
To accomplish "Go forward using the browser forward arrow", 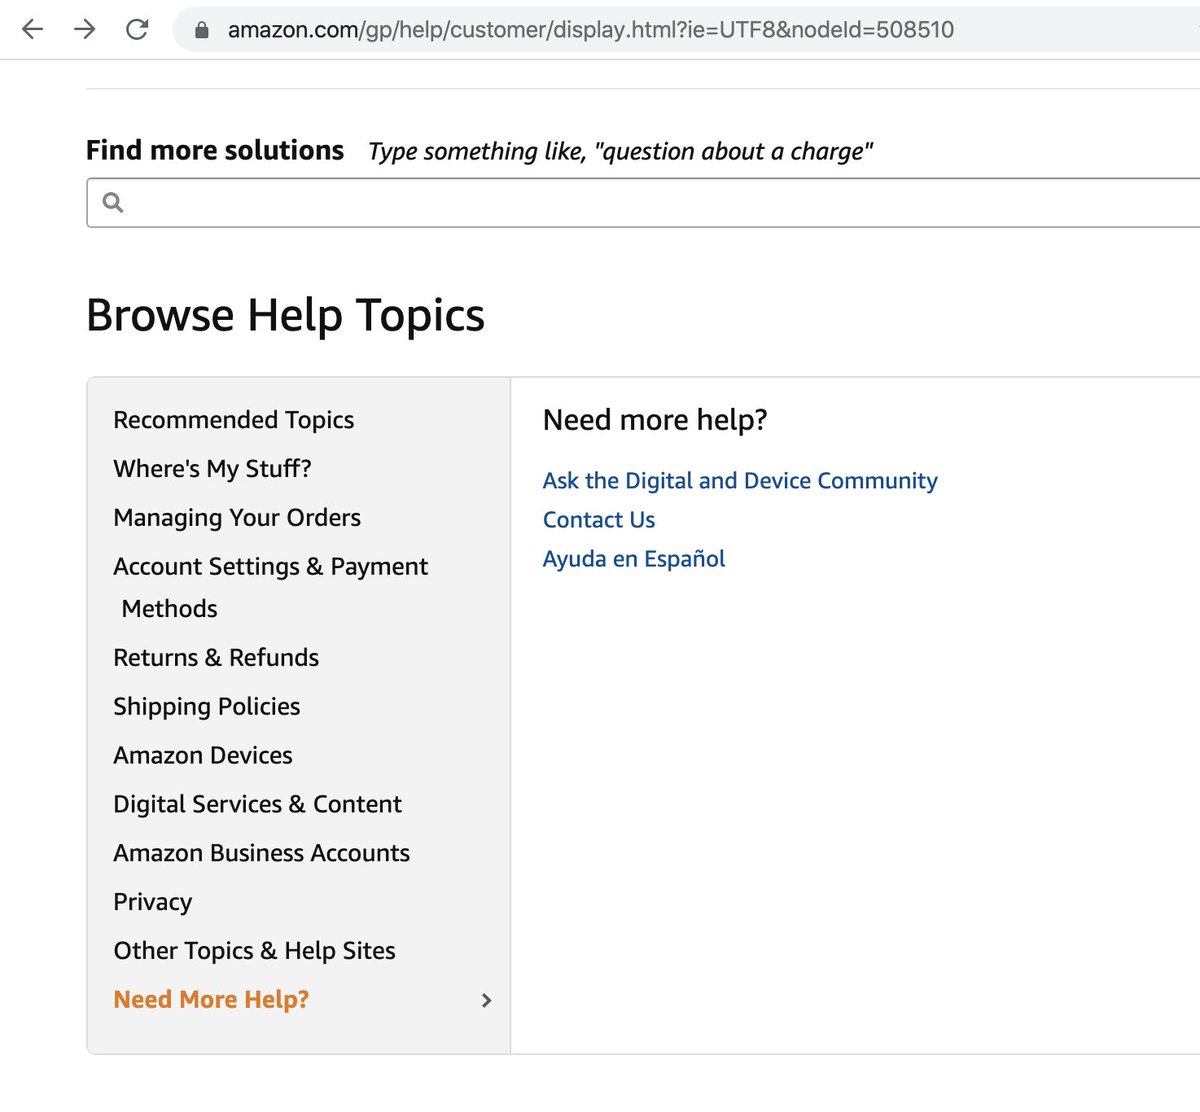I will (x=85, y=29).
